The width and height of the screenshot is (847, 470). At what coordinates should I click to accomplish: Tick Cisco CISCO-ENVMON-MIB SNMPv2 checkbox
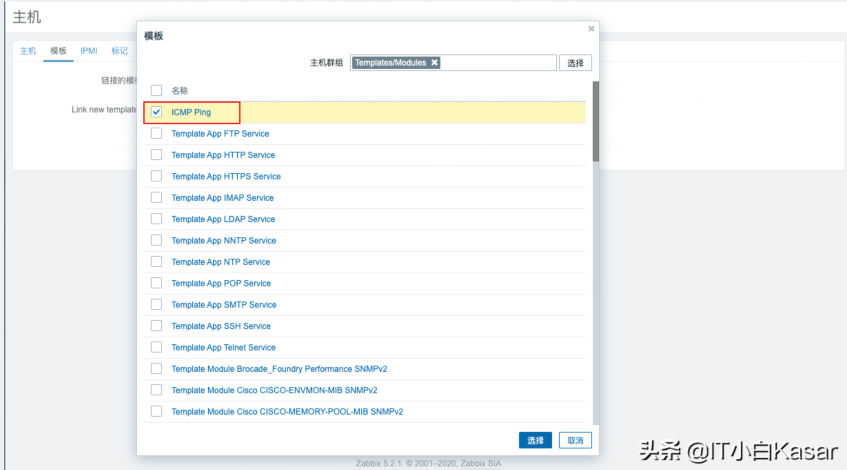[156, 390]
